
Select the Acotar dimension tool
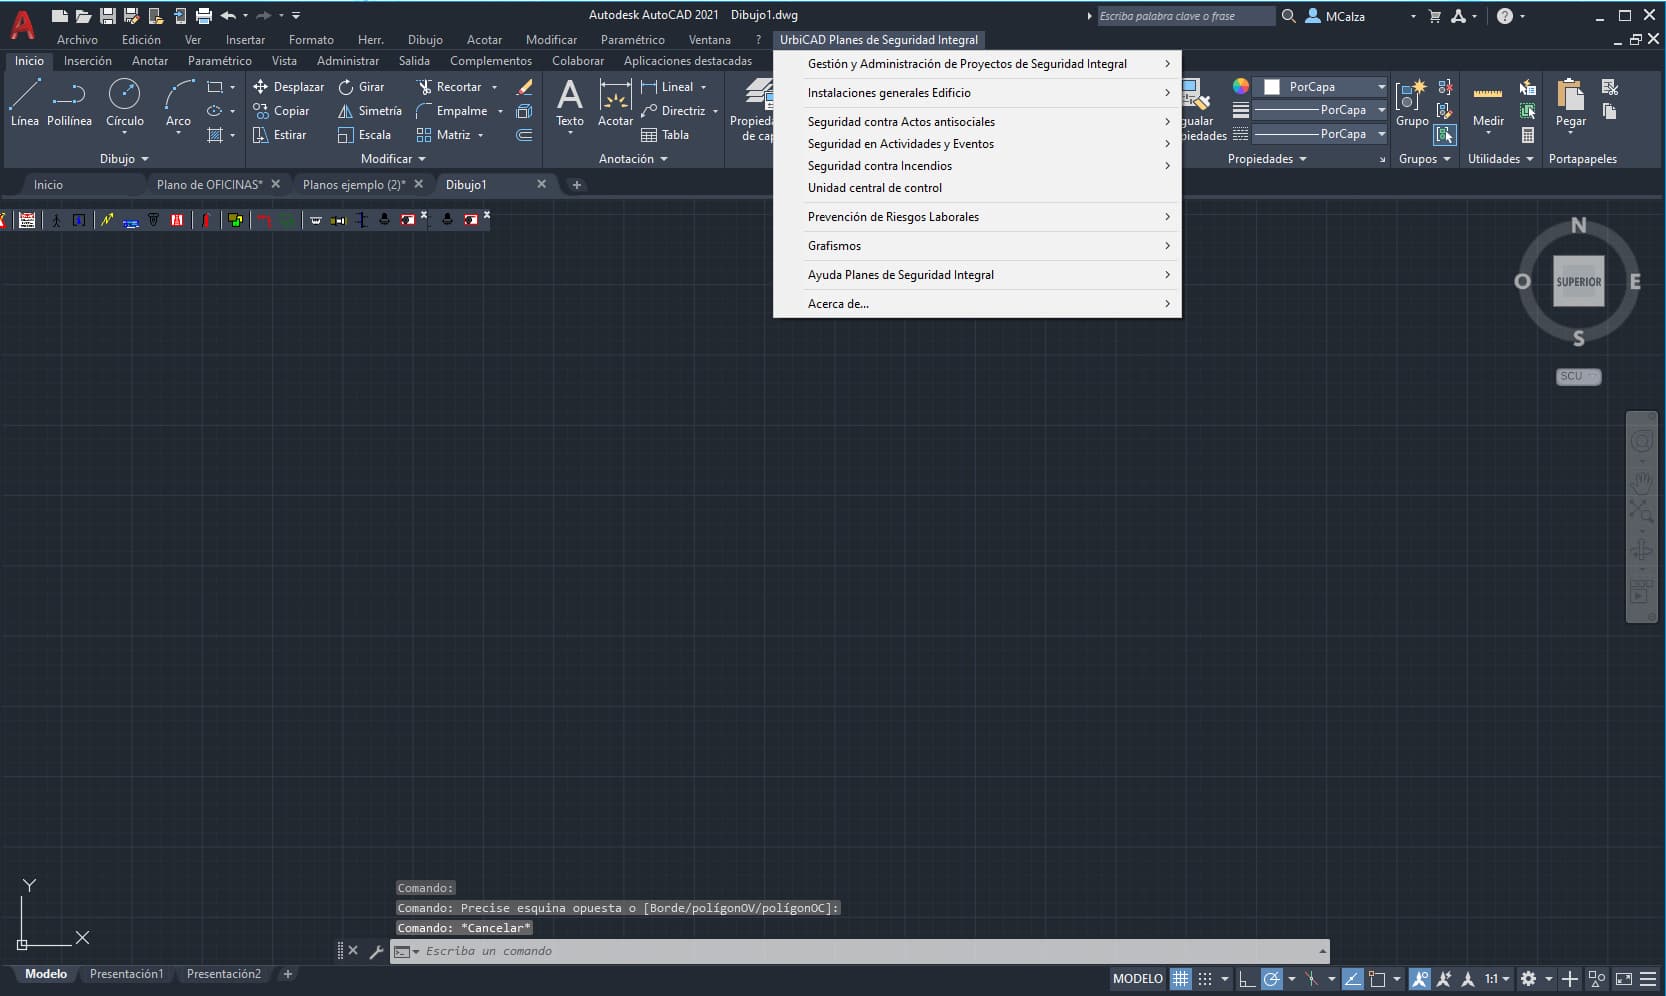[x=615, y=102]
